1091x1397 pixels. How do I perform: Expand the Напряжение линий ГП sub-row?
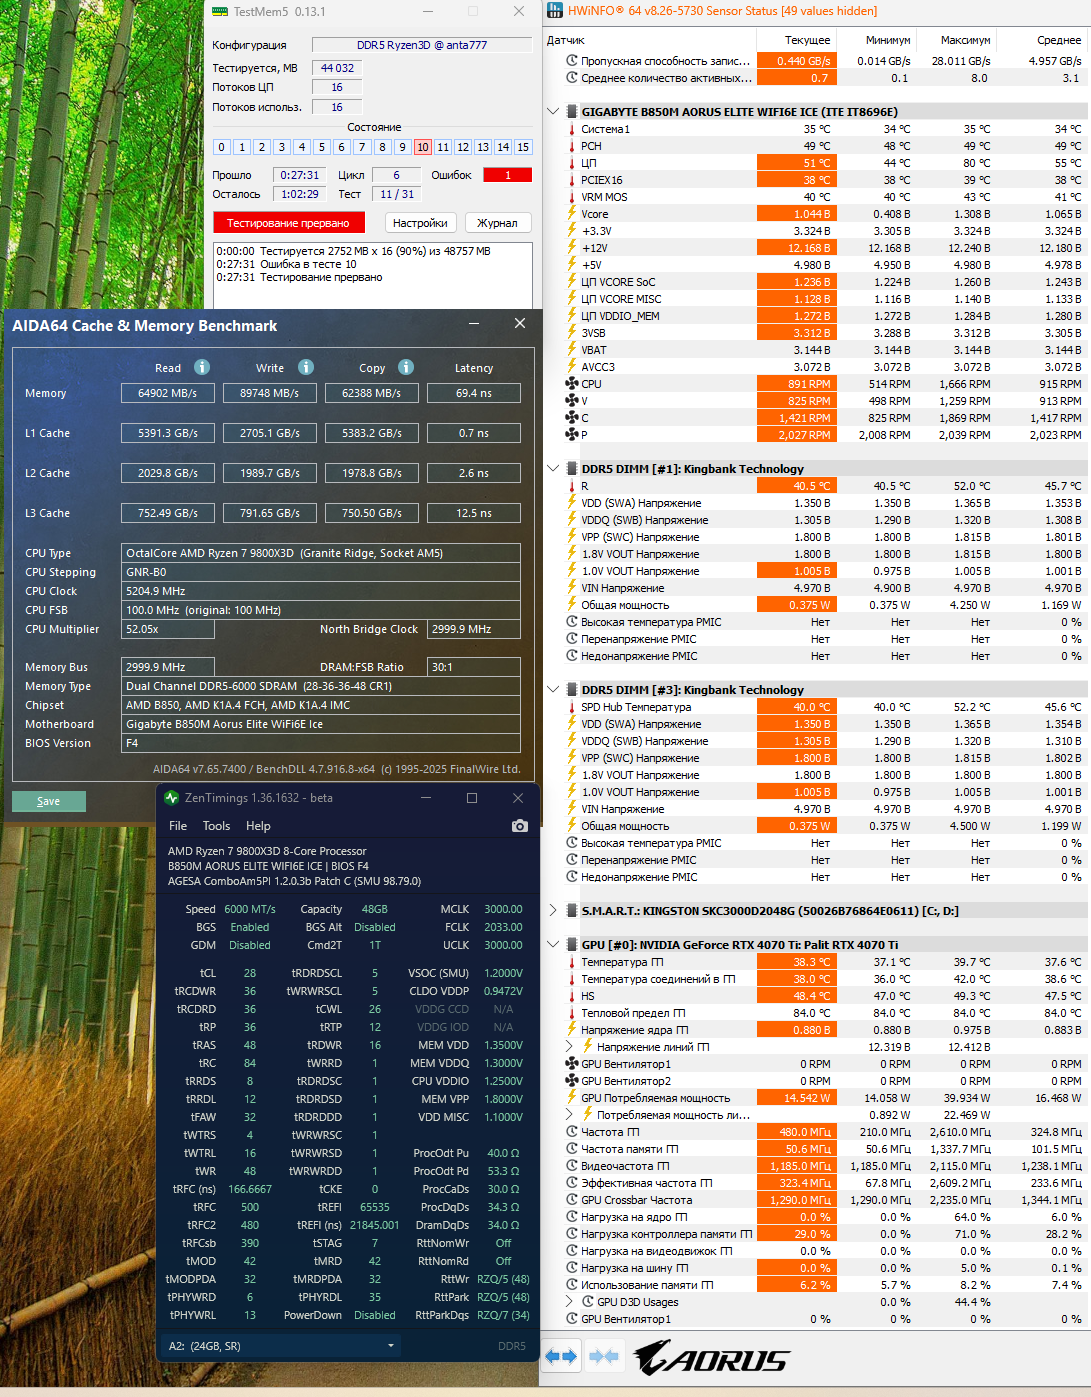click(570, 1047)
